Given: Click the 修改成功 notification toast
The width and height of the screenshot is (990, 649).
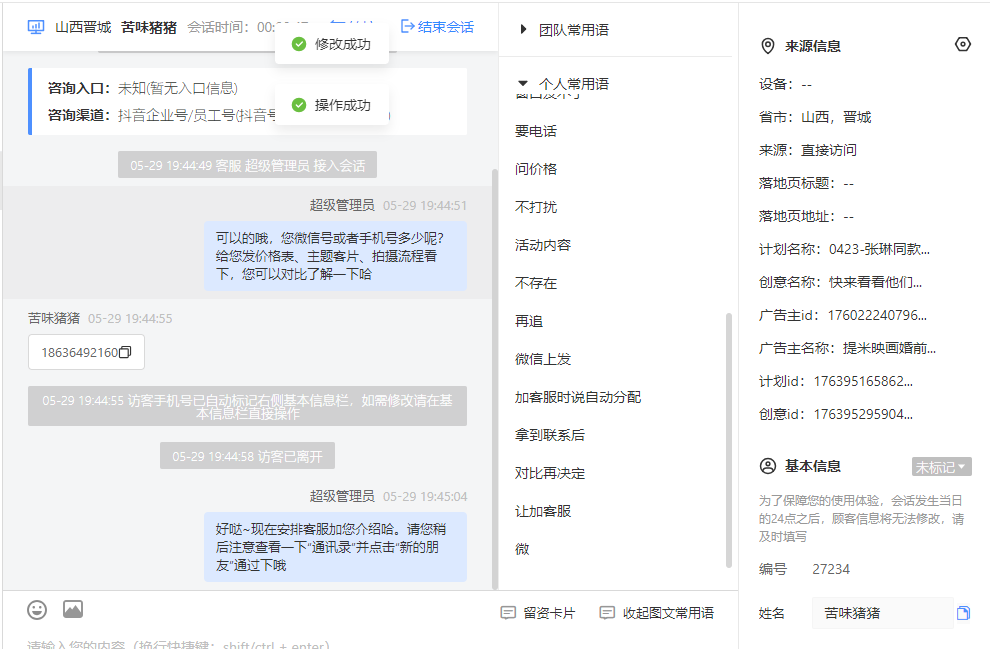Looking at the screenshot, I should point(332,44).
